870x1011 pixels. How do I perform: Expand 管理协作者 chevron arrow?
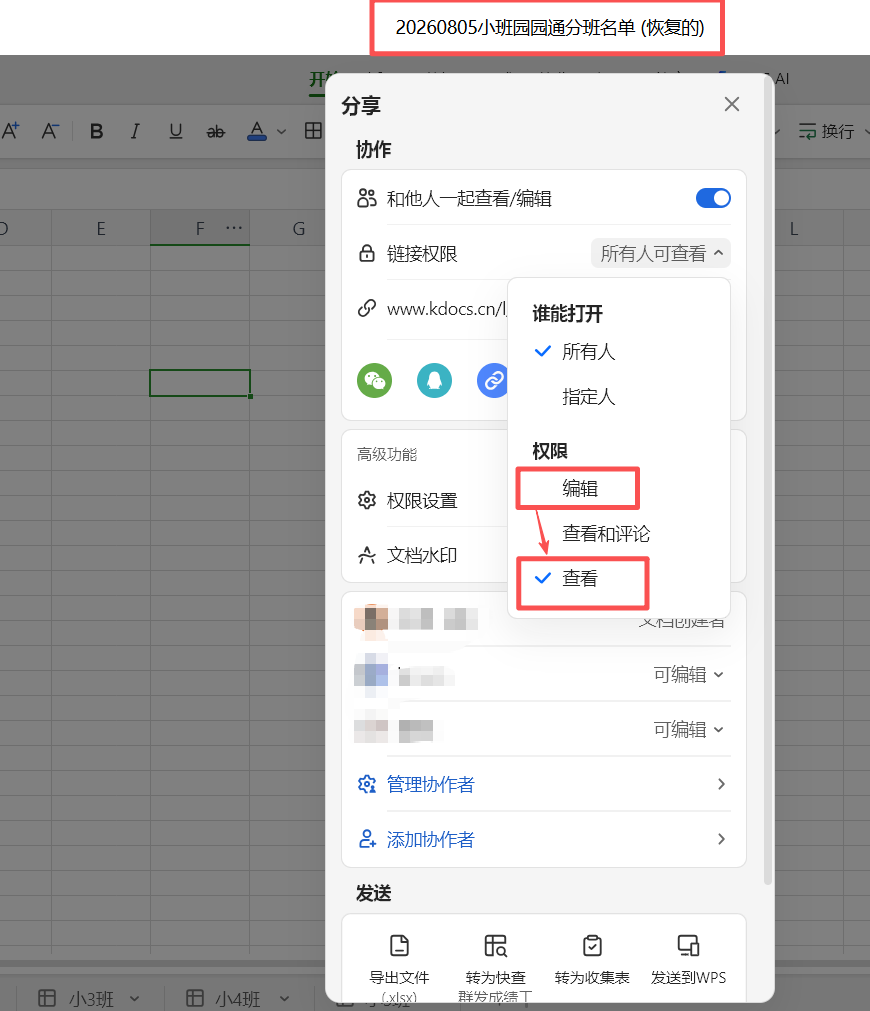tap(721, 784)
